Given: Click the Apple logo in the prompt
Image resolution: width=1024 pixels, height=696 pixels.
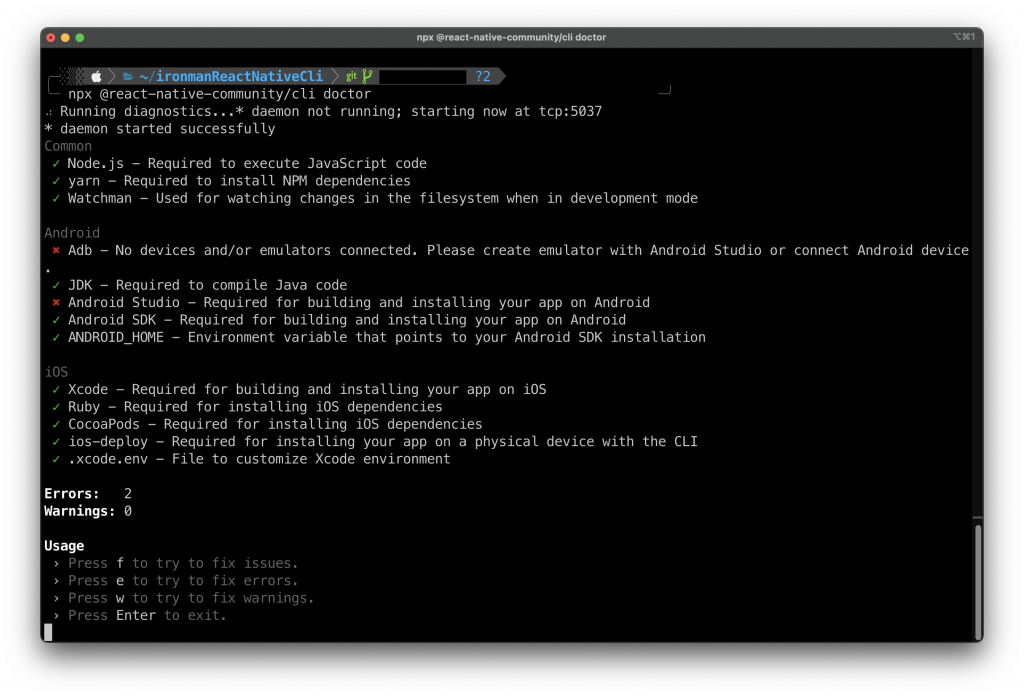Looking at the screenshot, I should 96,76.
